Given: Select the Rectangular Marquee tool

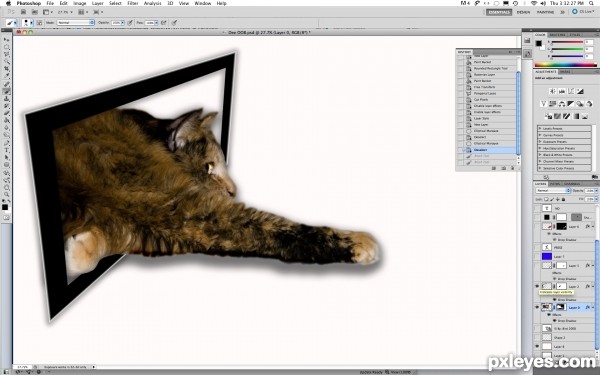Looking at the screenshot, I should (x=7, y=47).
